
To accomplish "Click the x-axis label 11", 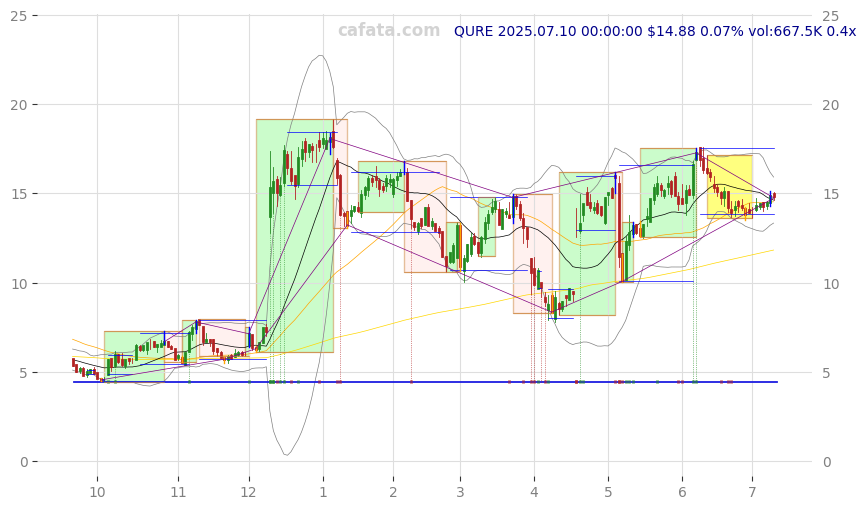I will 178,492.
